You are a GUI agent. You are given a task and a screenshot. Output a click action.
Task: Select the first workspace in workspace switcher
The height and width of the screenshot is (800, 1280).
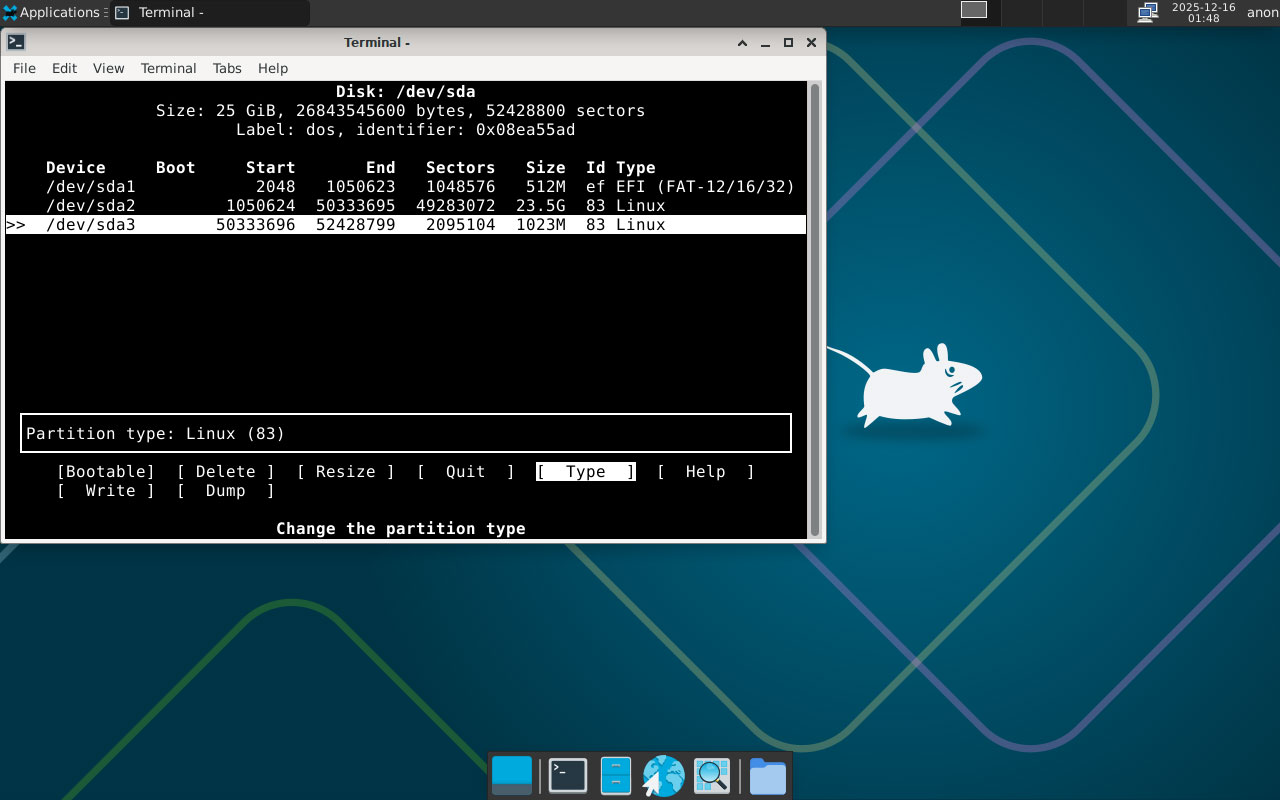[x=974, y=10]
